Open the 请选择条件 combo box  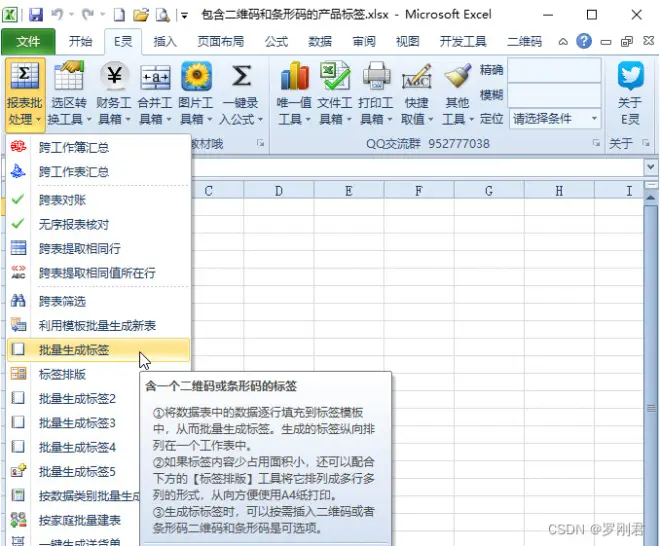(555, 119)
